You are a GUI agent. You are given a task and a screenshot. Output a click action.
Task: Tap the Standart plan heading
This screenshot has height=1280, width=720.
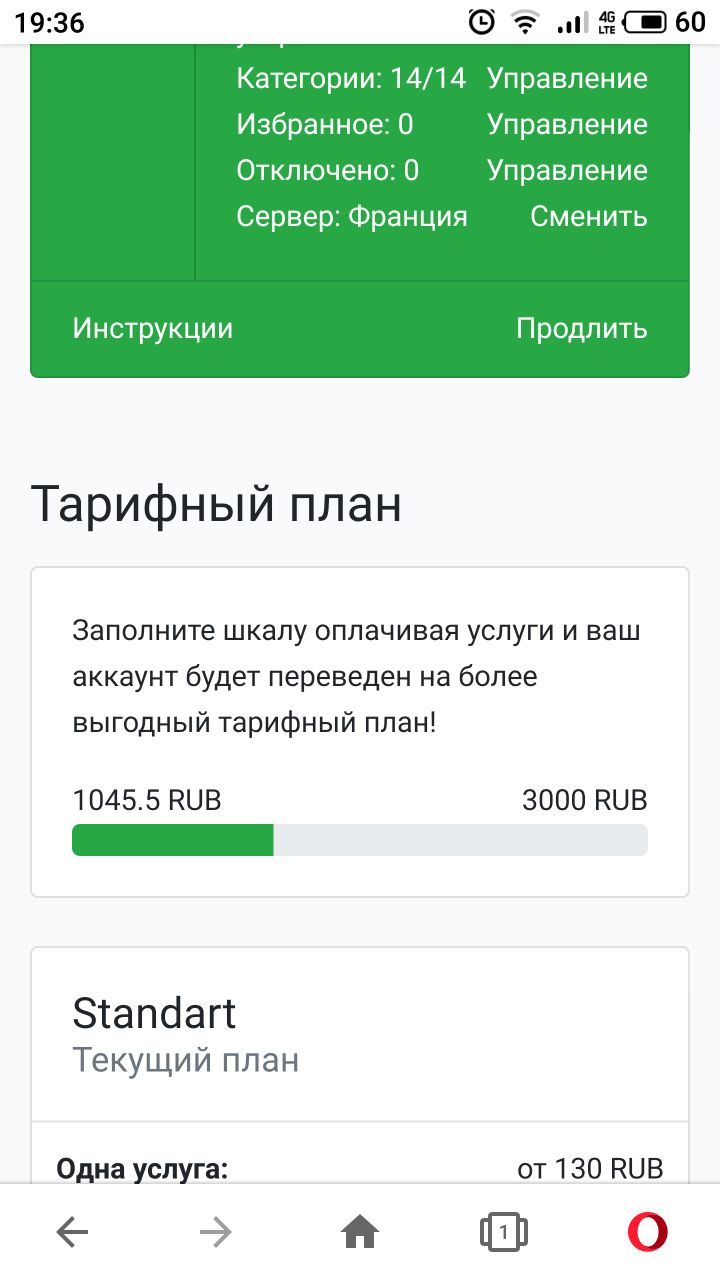154,1013
